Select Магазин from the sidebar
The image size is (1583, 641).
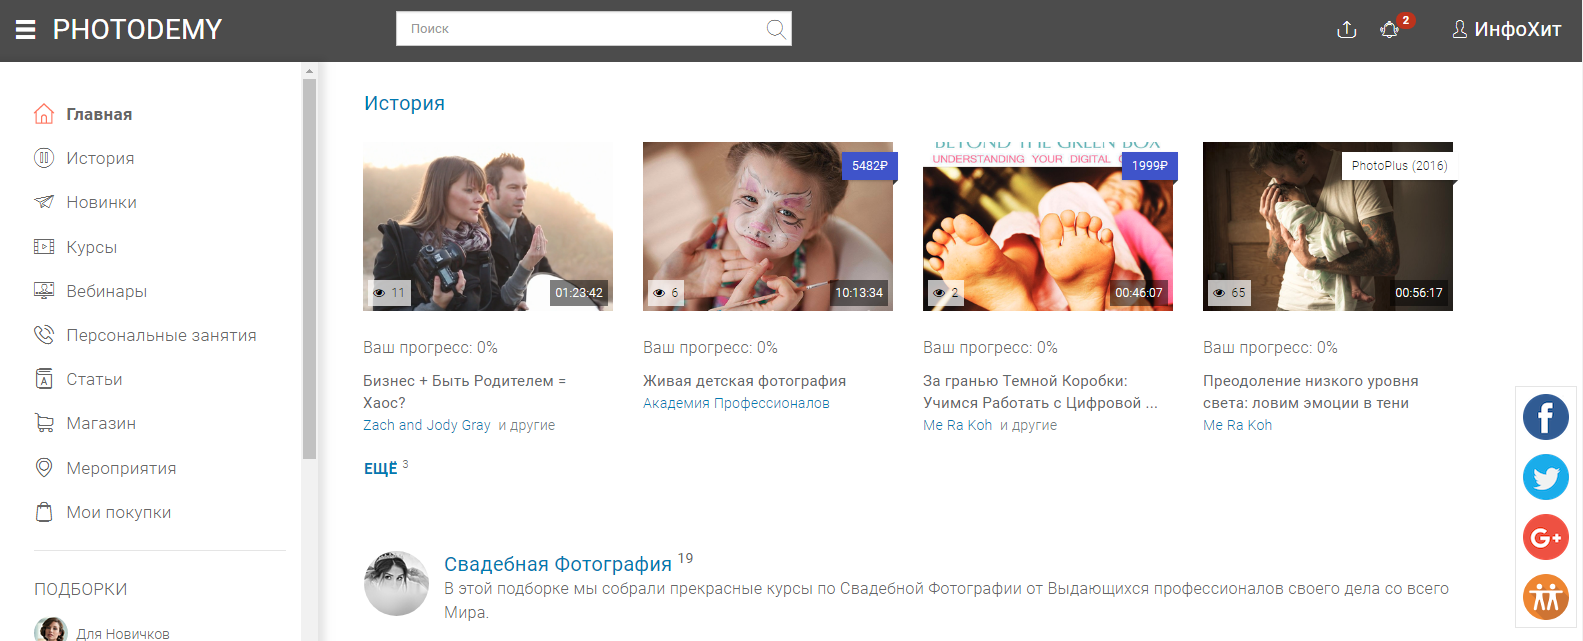point(101,423)
